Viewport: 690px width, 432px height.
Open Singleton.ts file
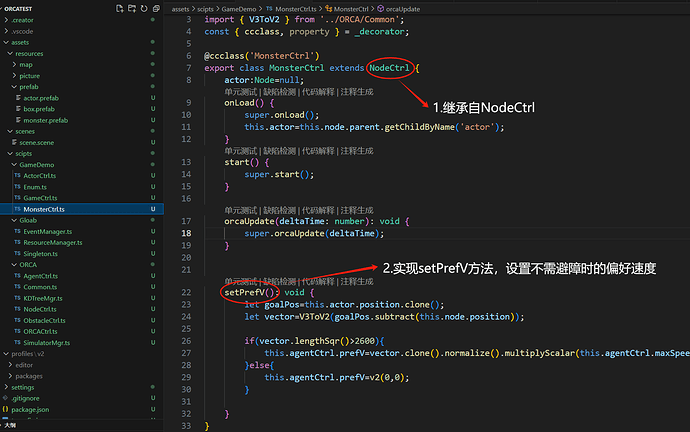pyautogui.click(x=40, y=253)
